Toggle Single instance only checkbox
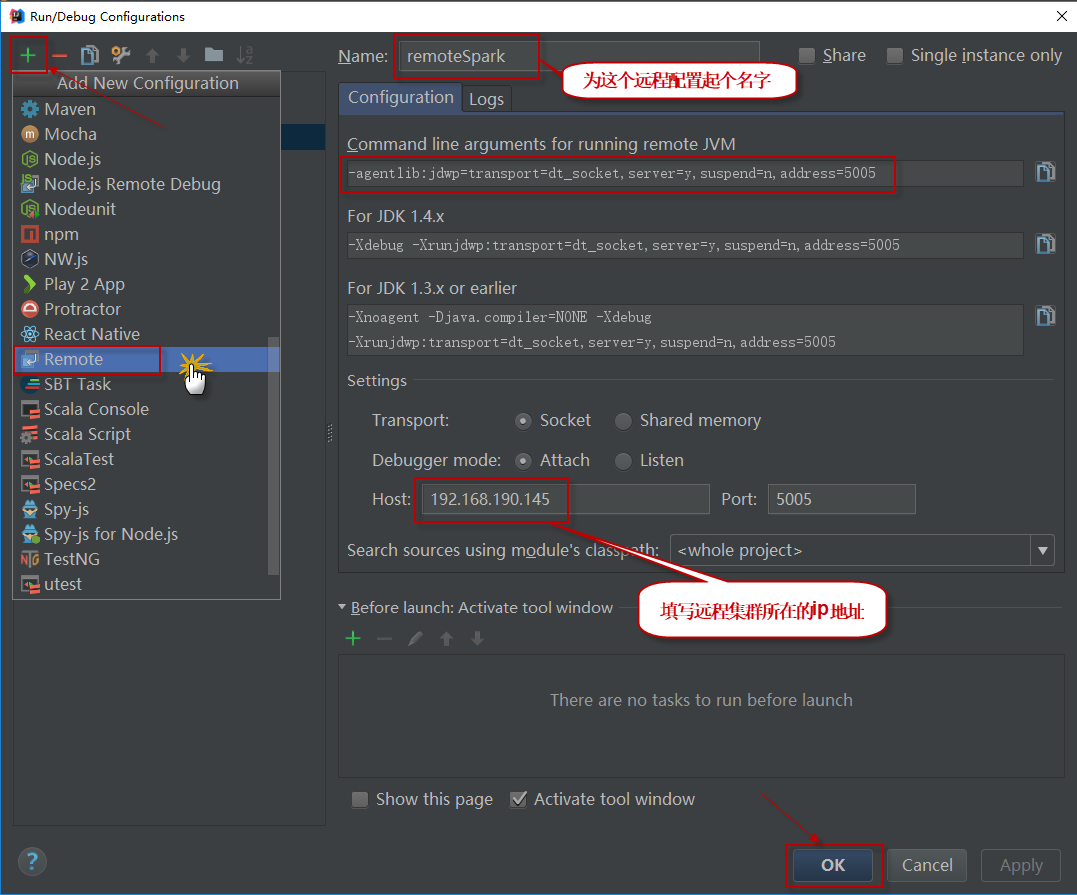Image resolution: width=1077 pixels, height=895 pixels. point(895,56)
